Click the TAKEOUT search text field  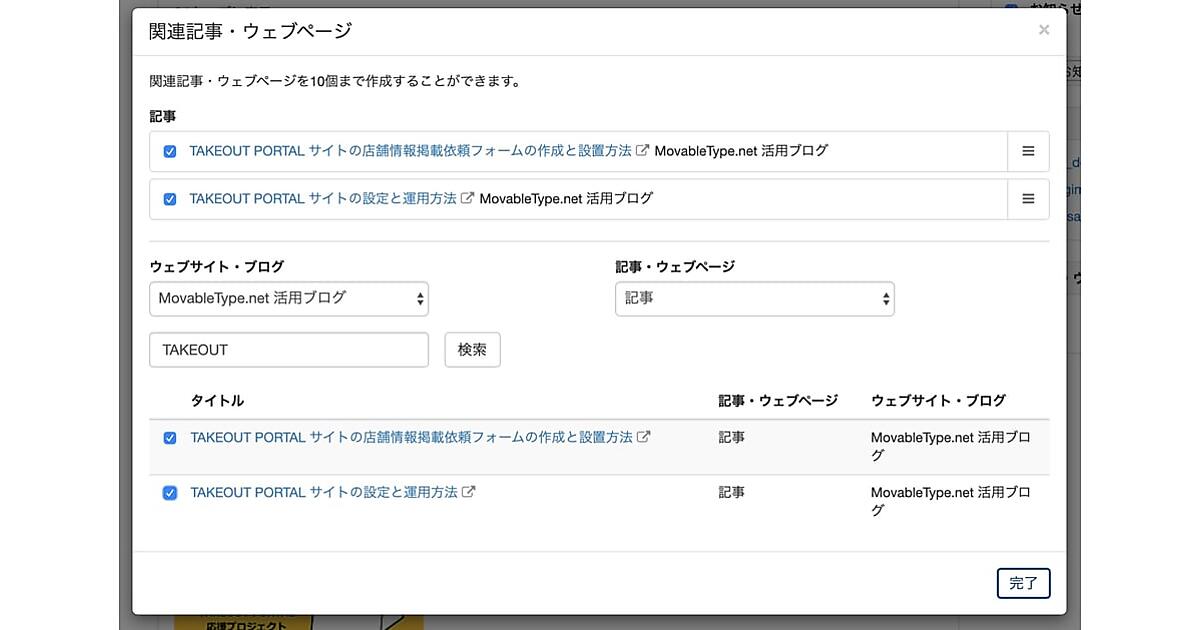[x=289, y=350]
